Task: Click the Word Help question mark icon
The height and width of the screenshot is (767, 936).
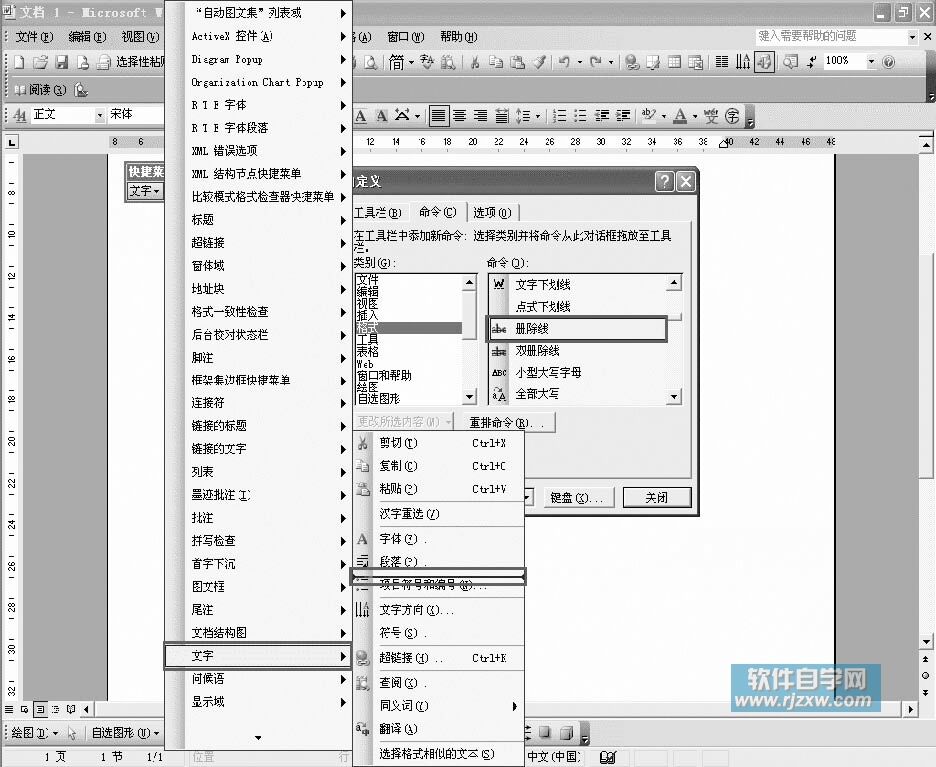Action: click(889, 61)
